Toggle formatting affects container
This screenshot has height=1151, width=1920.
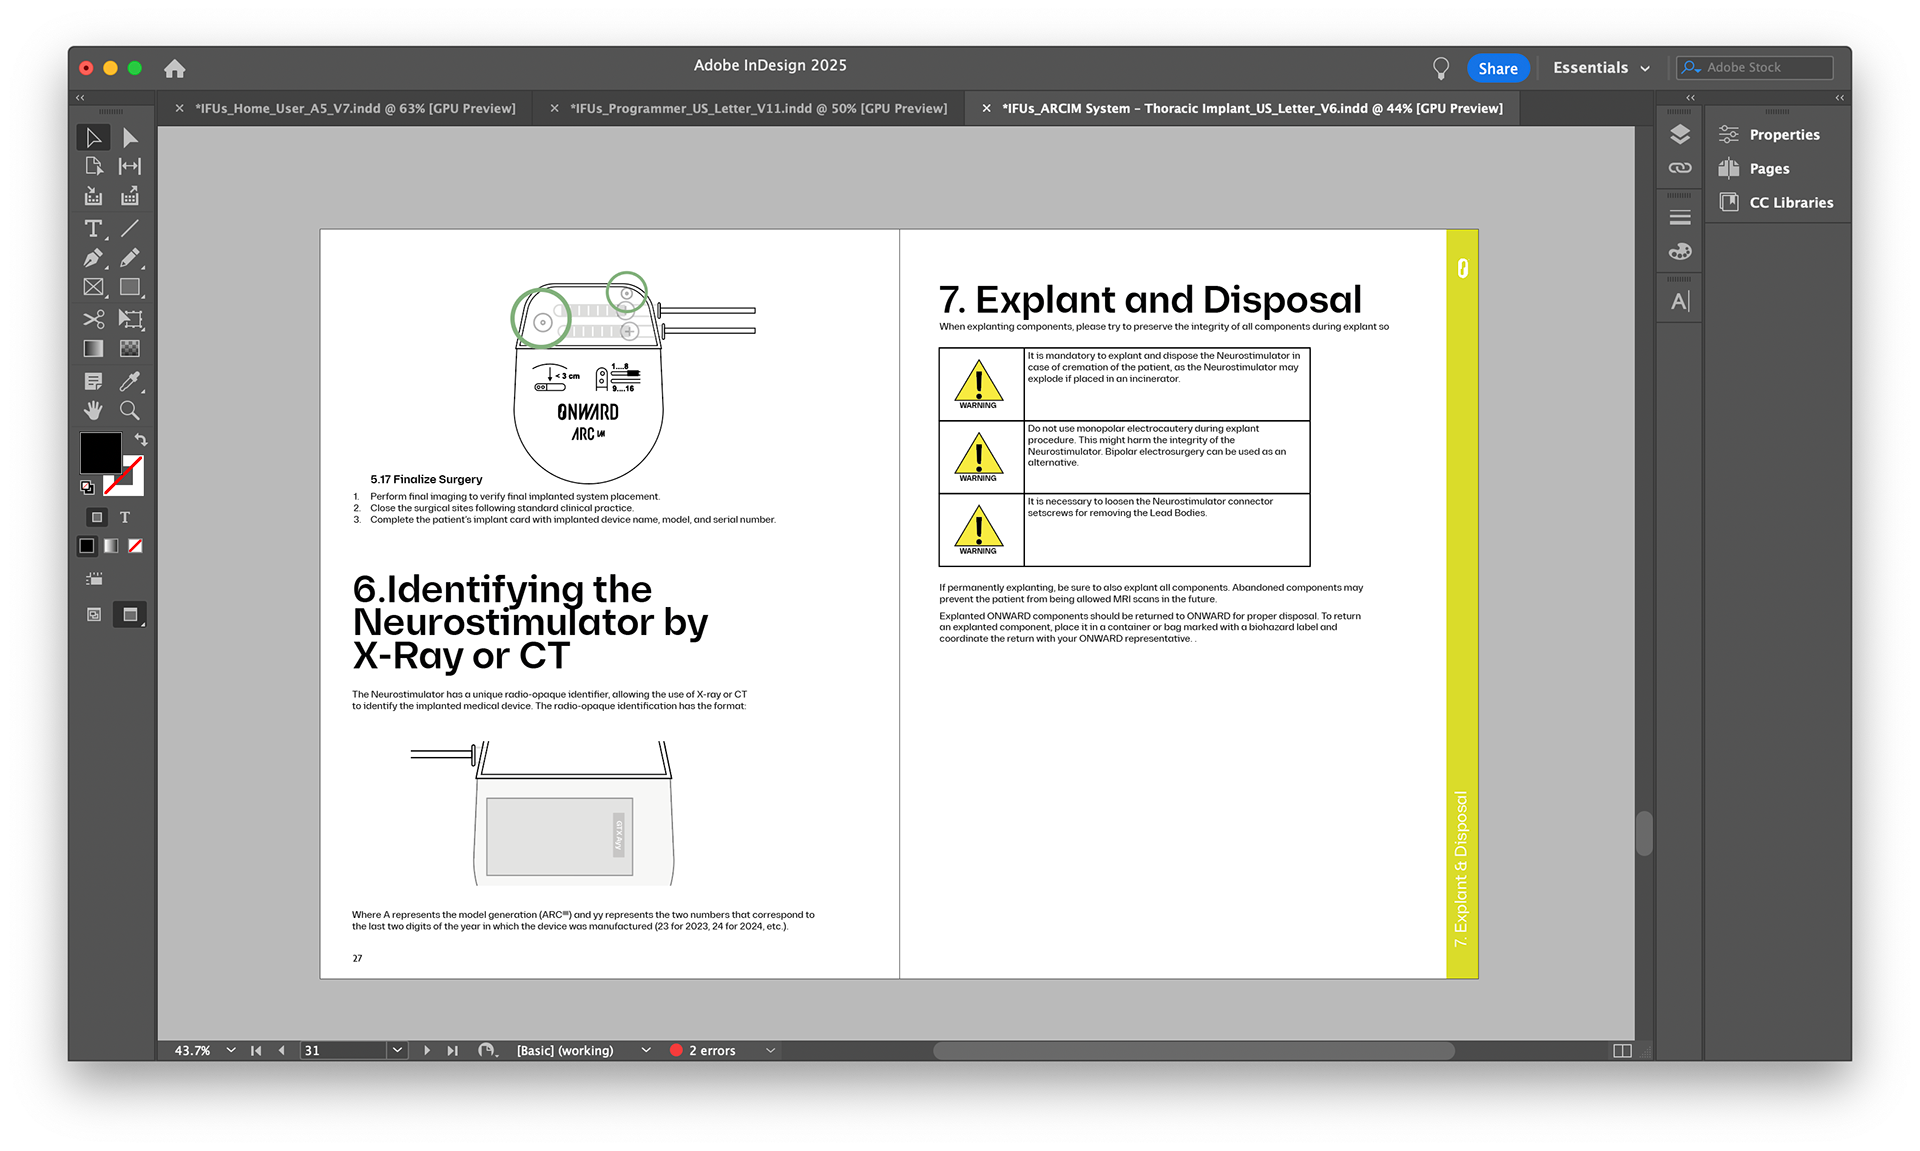click(x=97, y=517)
